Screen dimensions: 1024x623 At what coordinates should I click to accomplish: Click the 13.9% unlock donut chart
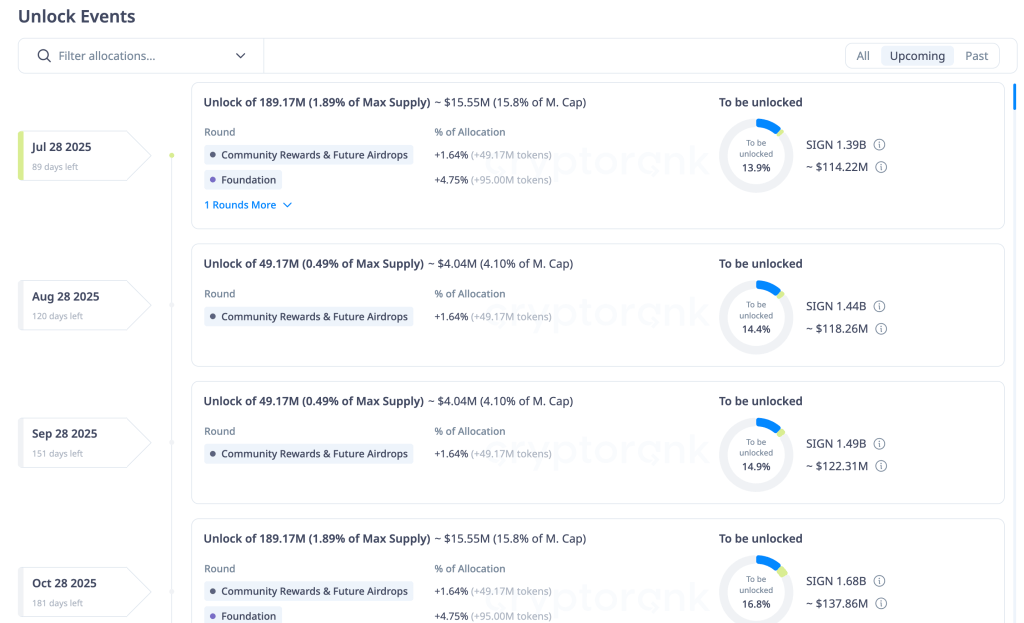pos(756,154)
